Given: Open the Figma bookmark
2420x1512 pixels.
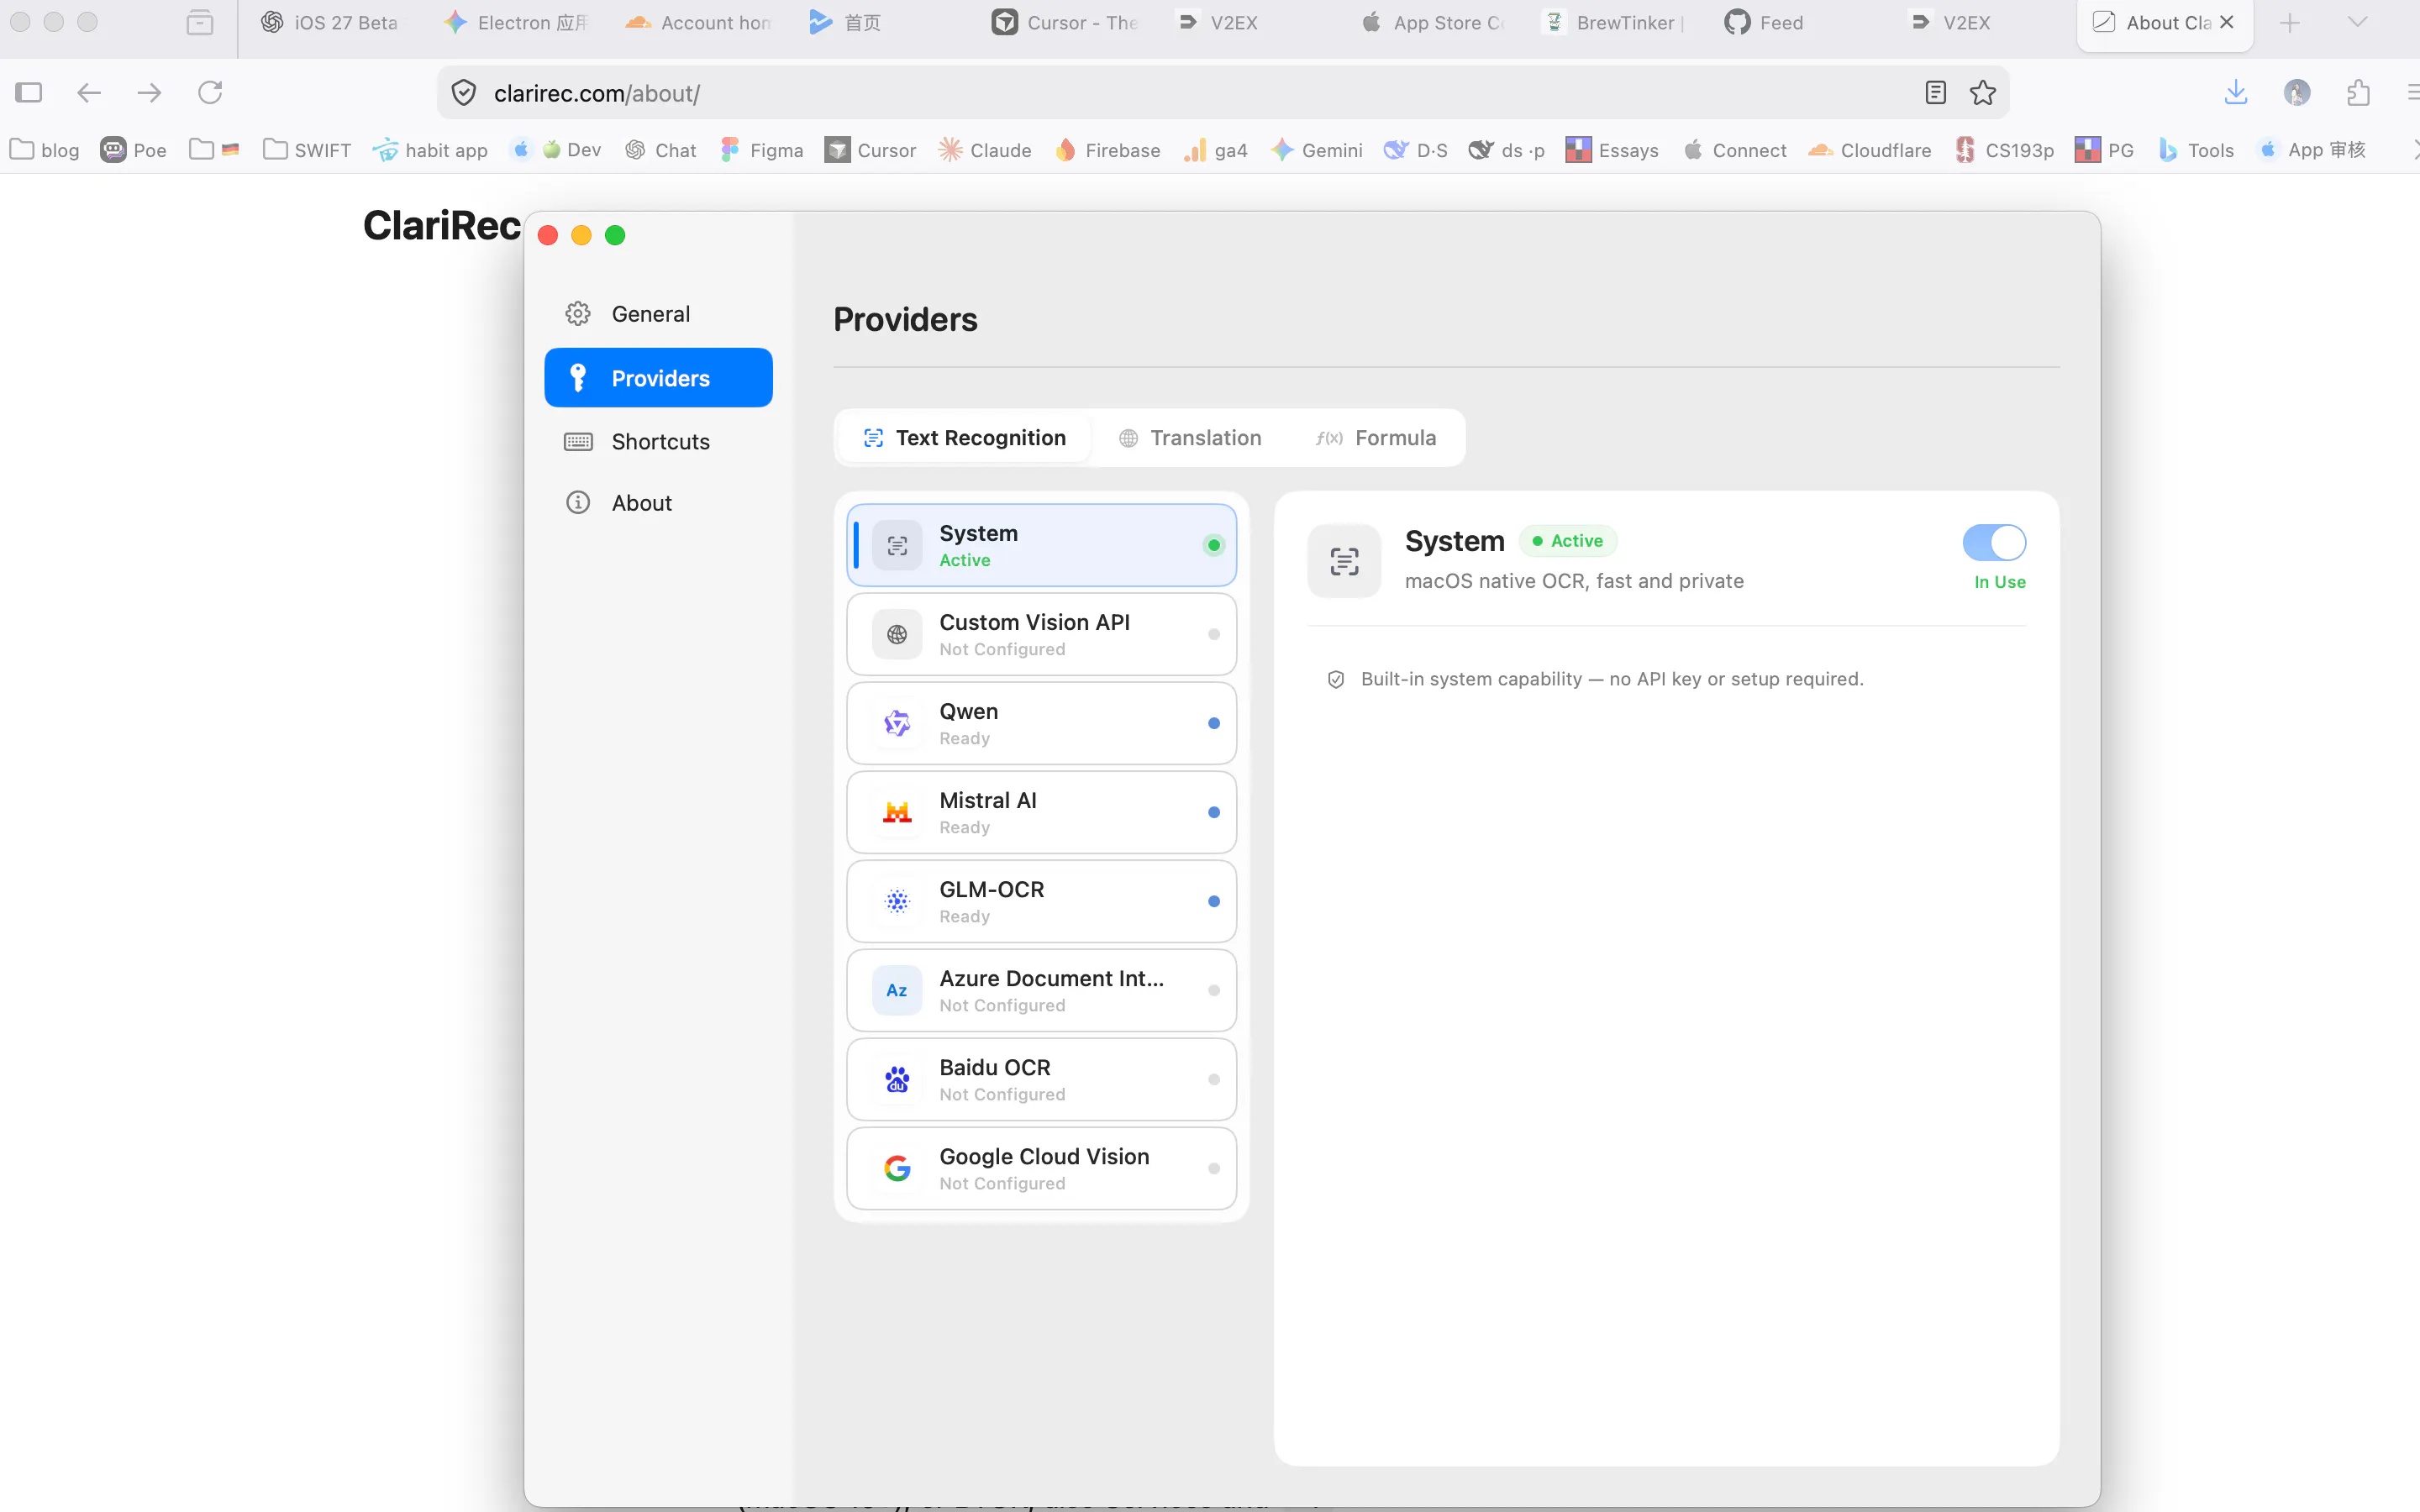Looking at the screenshot, I should (x=761, y=150).
